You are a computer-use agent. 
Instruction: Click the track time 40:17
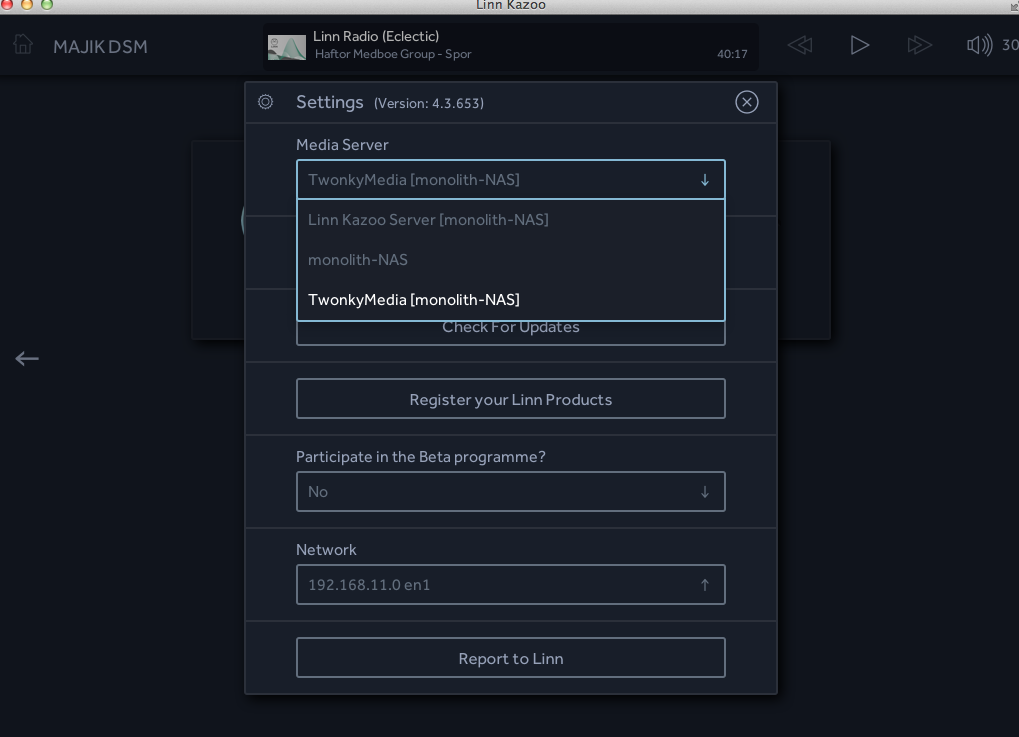click(732, 54)
